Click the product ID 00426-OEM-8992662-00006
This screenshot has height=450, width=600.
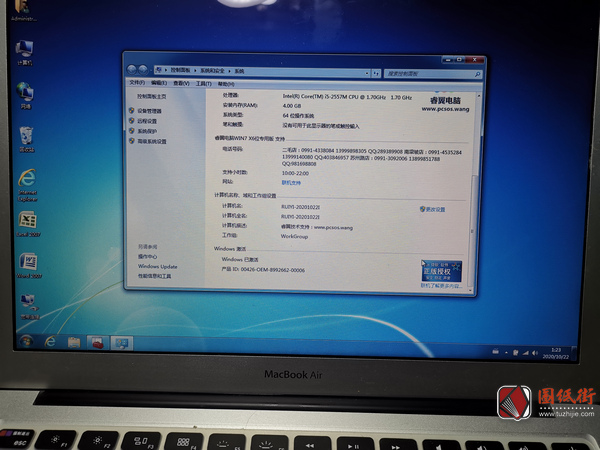263,270
